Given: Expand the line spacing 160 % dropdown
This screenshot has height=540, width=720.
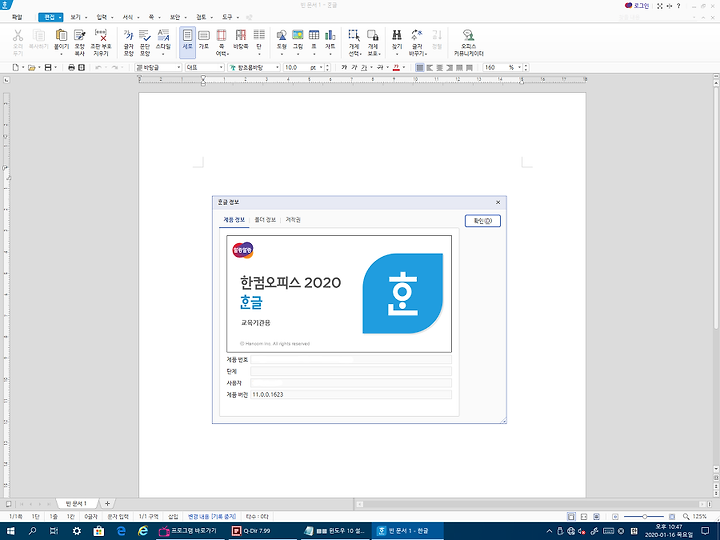Looking at the screenshot, I should [520, 68].
